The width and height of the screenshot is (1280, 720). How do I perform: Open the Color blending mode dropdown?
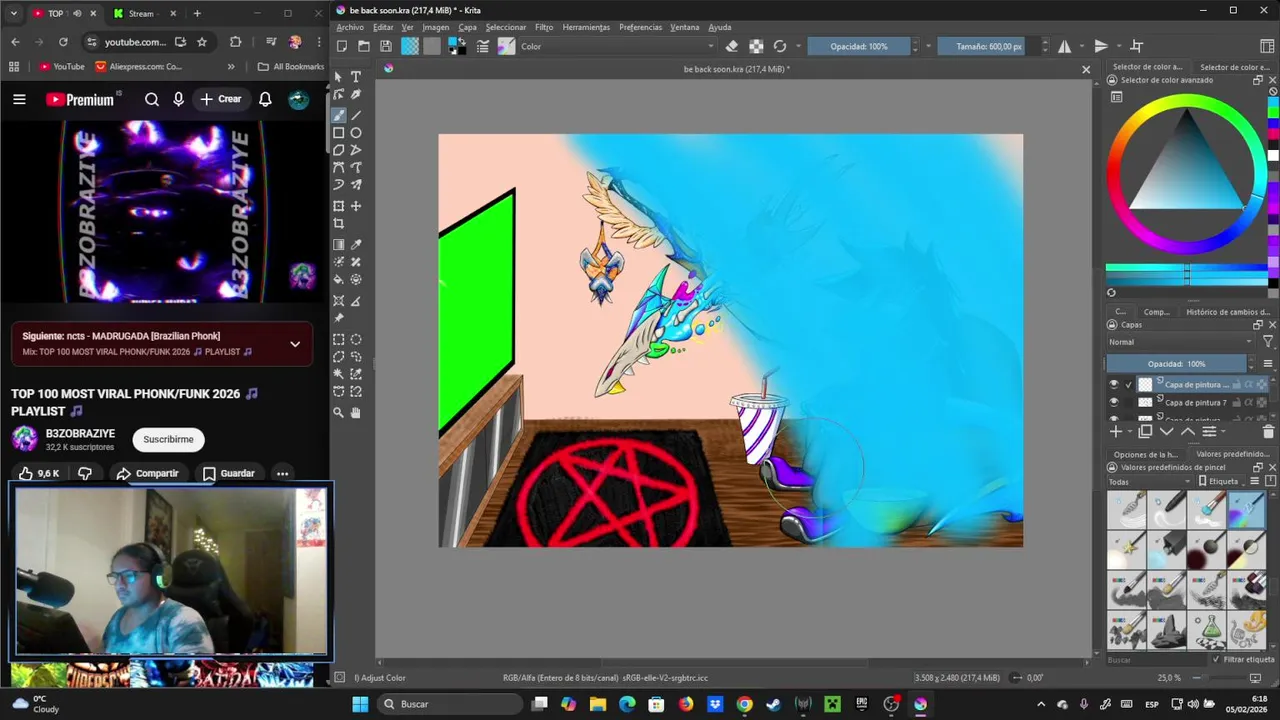[x=618, y=46]
